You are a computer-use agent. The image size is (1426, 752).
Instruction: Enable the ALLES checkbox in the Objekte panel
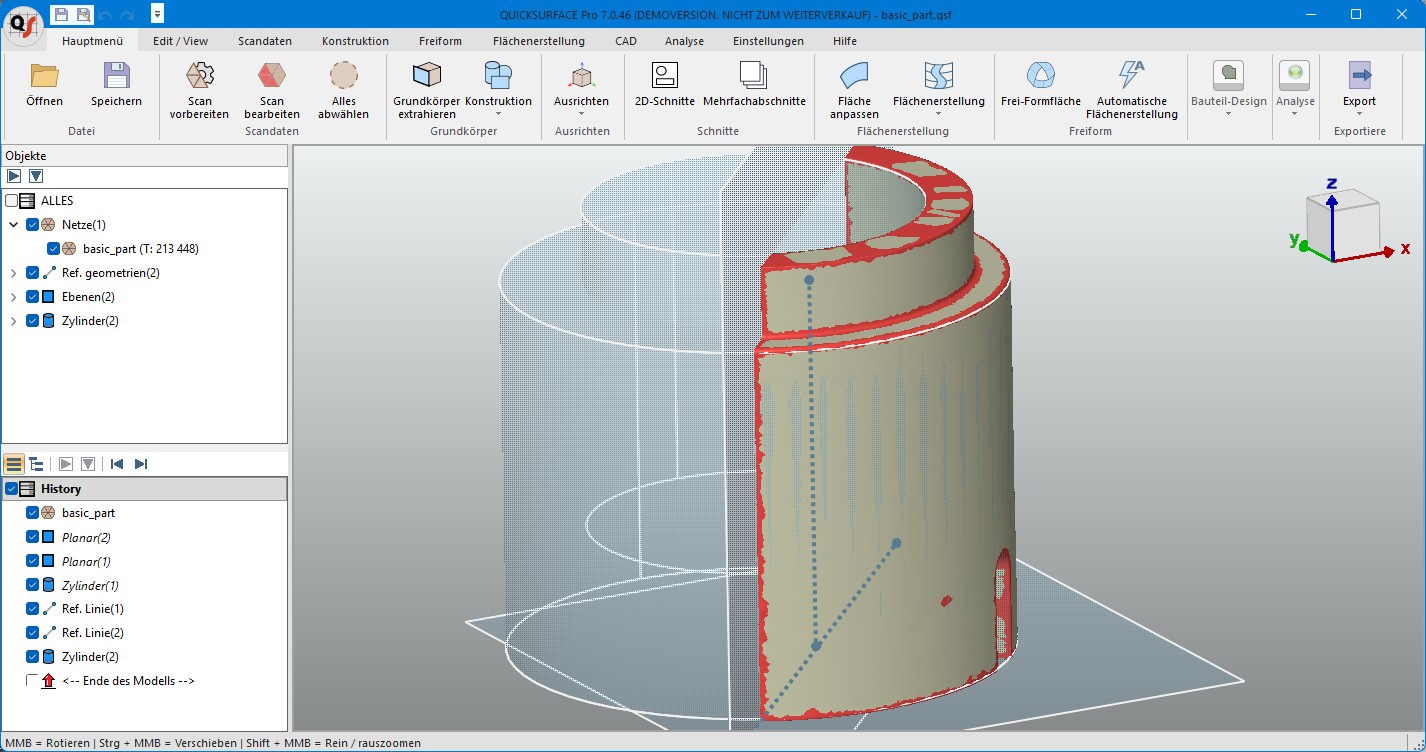[12, 201]
